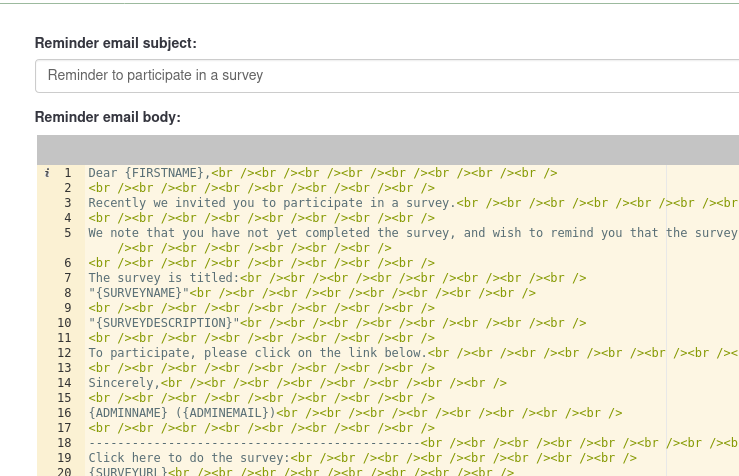Click the '{ADMINNAME} ({ADMINEMAIL})' text
The height and width of the screenshot is (476, 739).
(x=182, y=413)
